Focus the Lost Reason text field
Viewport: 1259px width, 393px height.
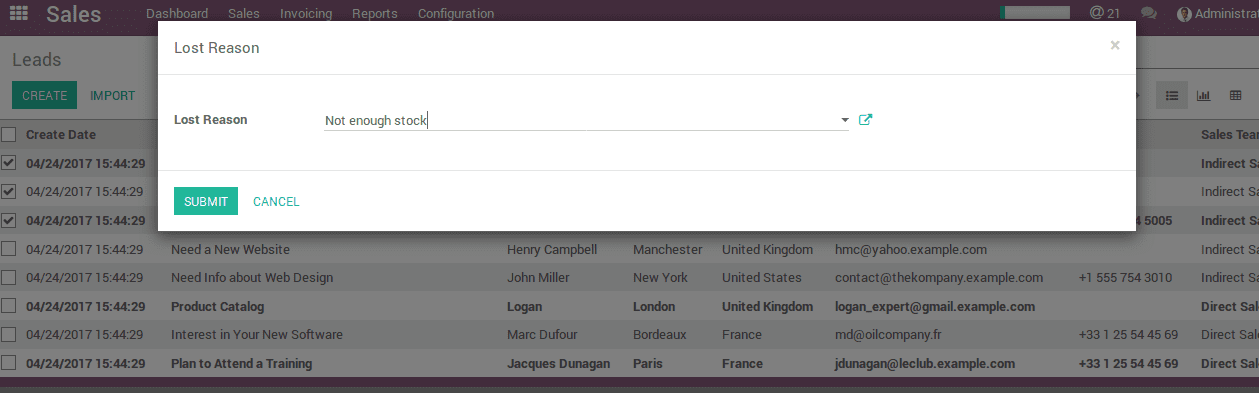click(x=580, y=120)
